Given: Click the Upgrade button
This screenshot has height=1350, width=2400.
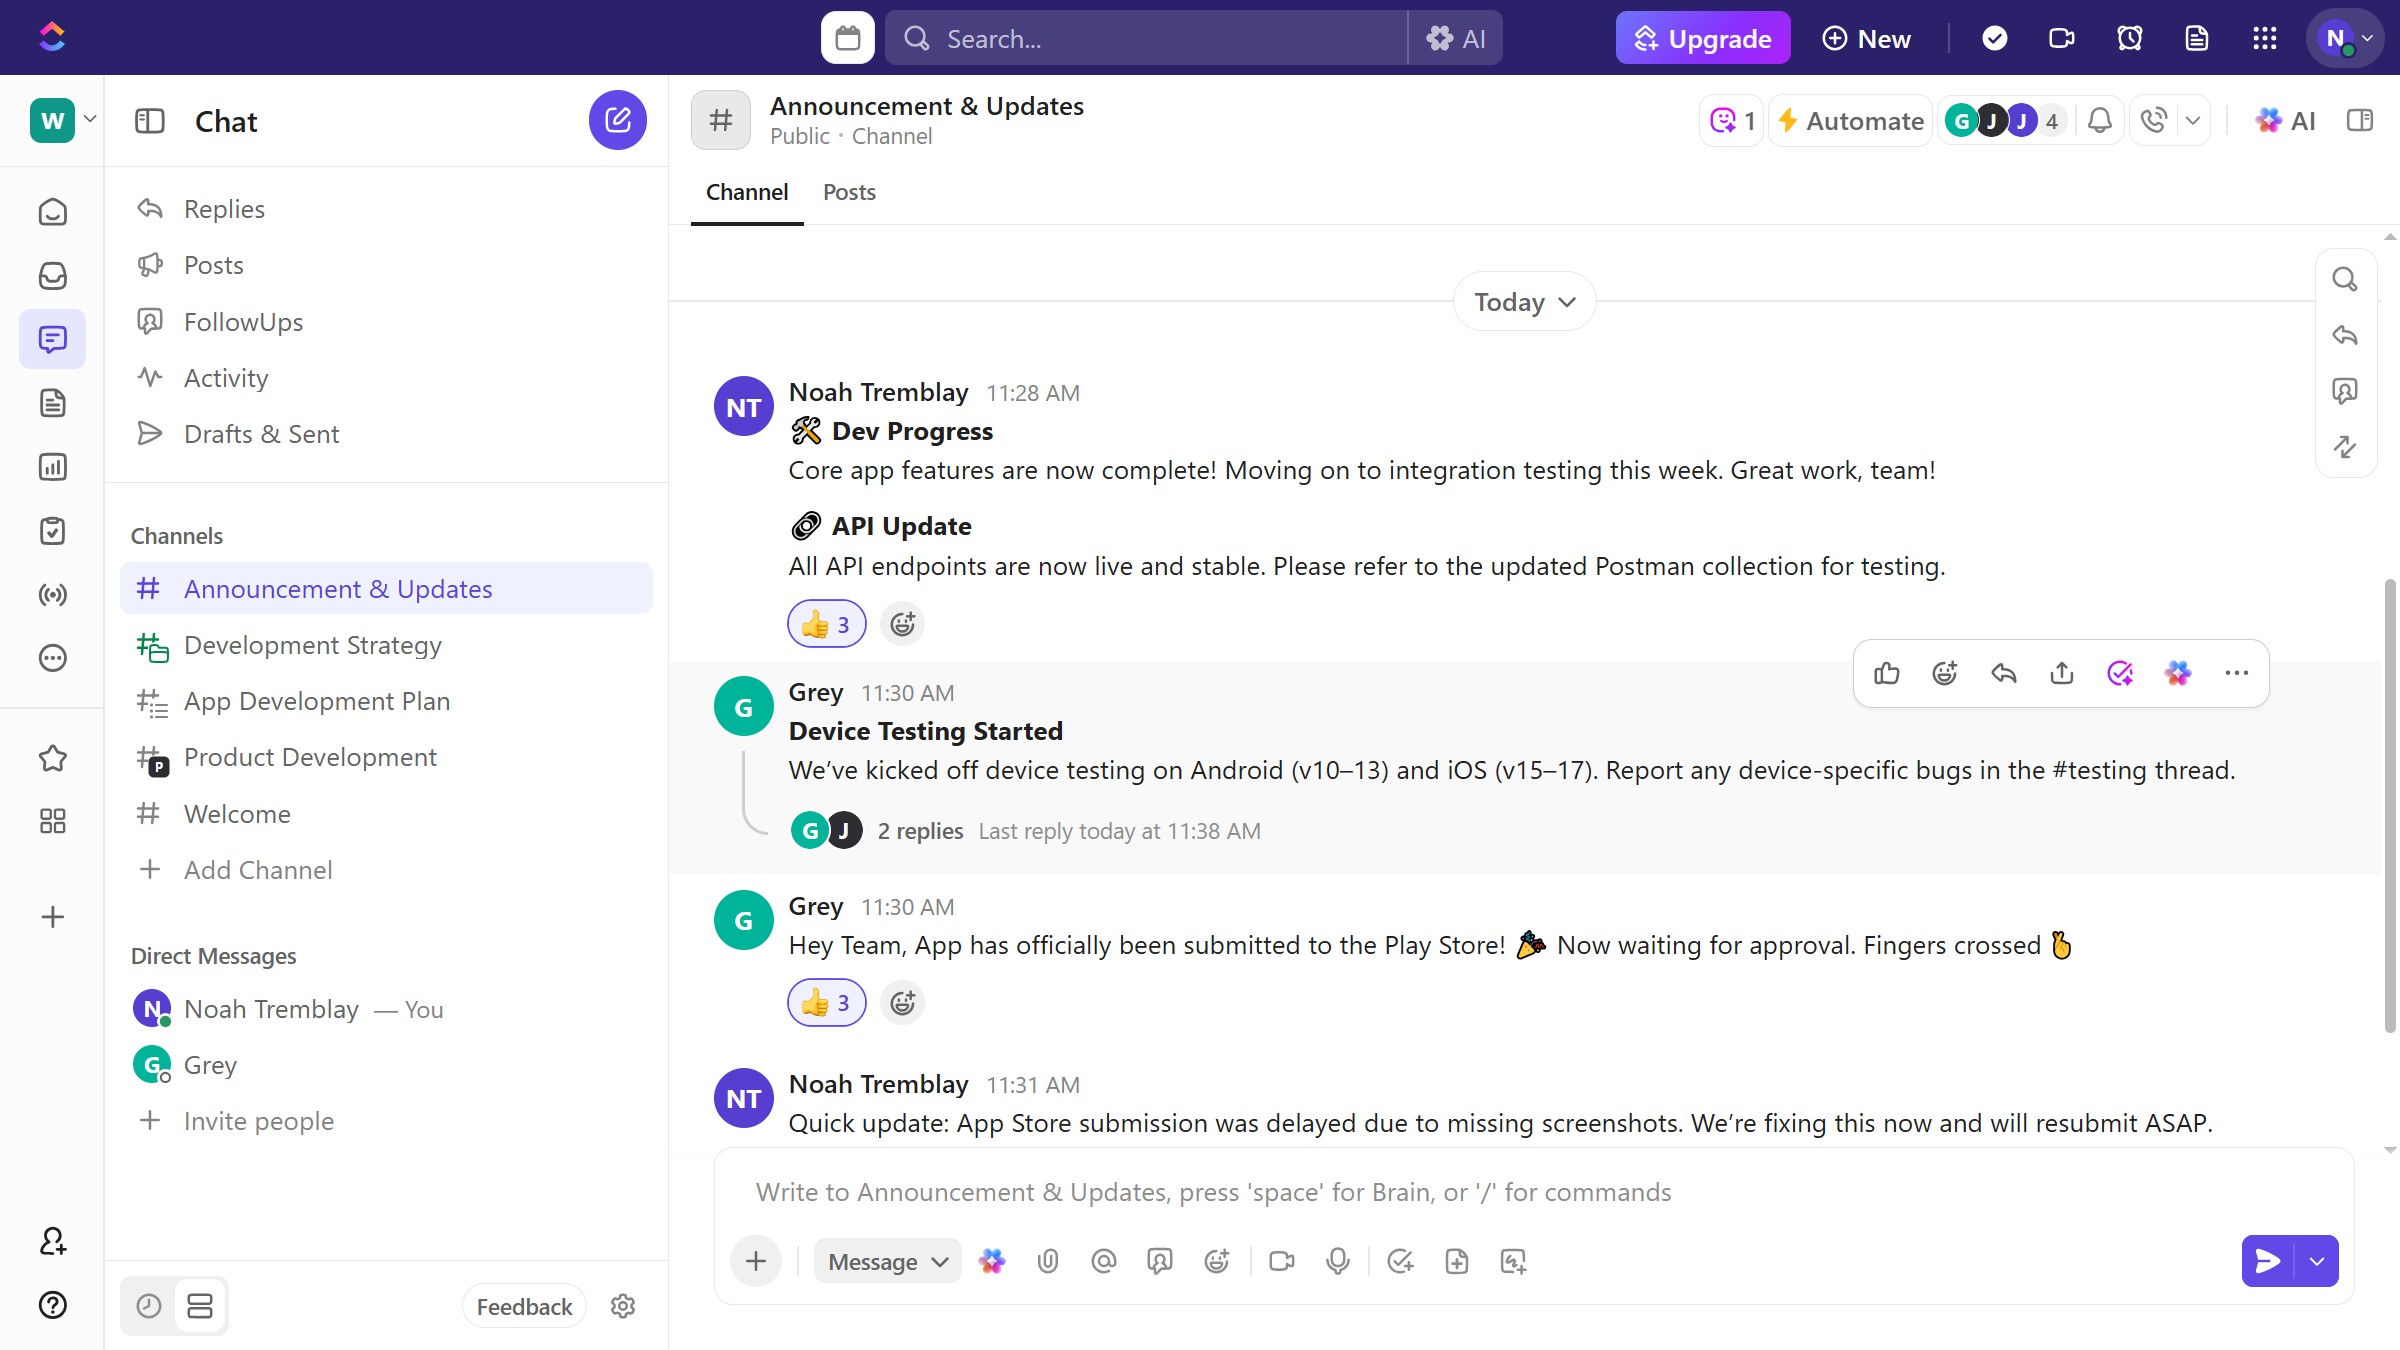Looking at the screenshot, I should point(1703,37).
